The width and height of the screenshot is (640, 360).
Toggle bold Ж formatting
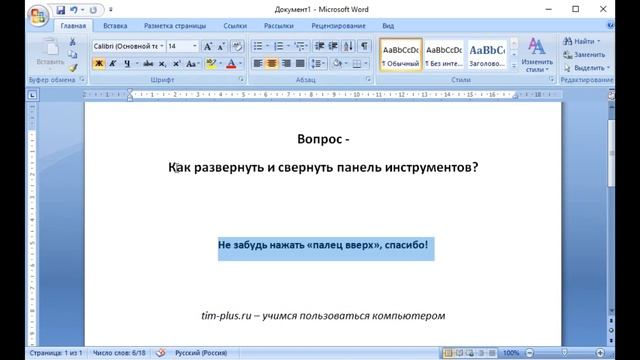click(x=99, y=63)
